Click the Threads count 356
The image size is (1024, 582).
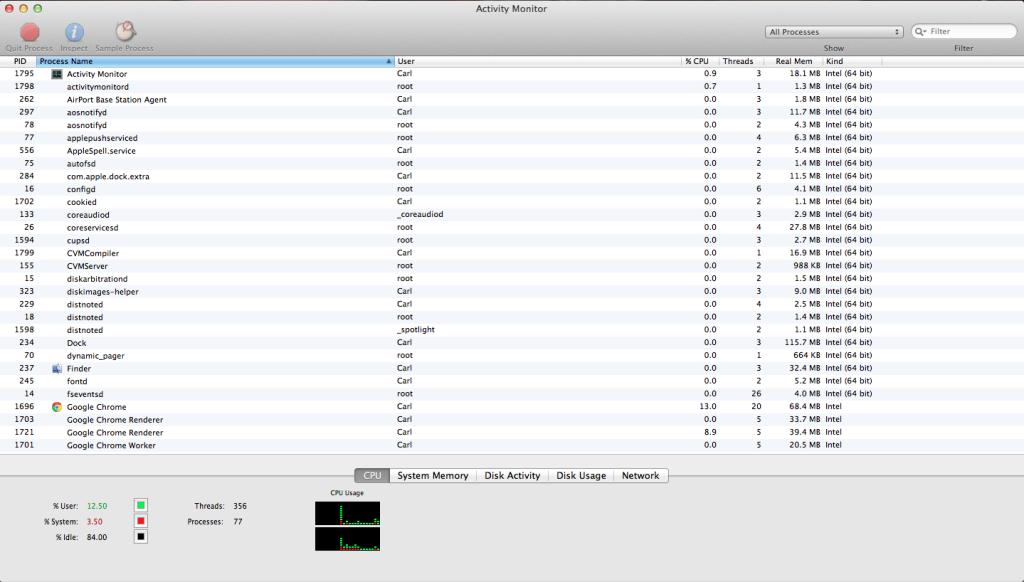[x=240, y=506]
